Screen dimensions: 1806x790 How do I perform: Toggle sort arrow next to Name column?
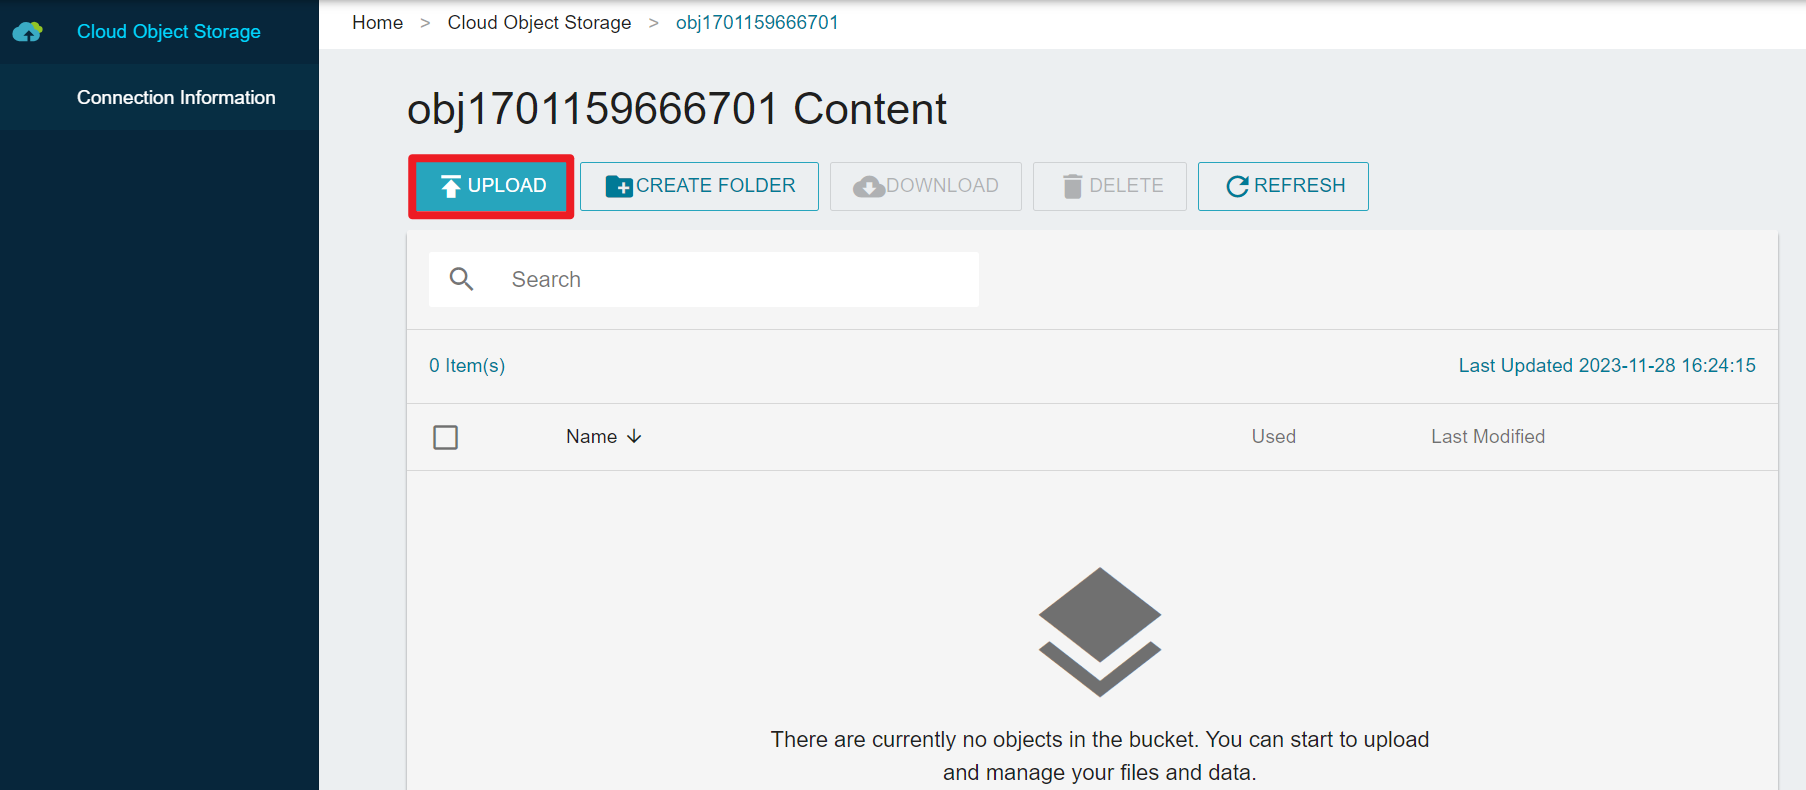click(634, 437)
